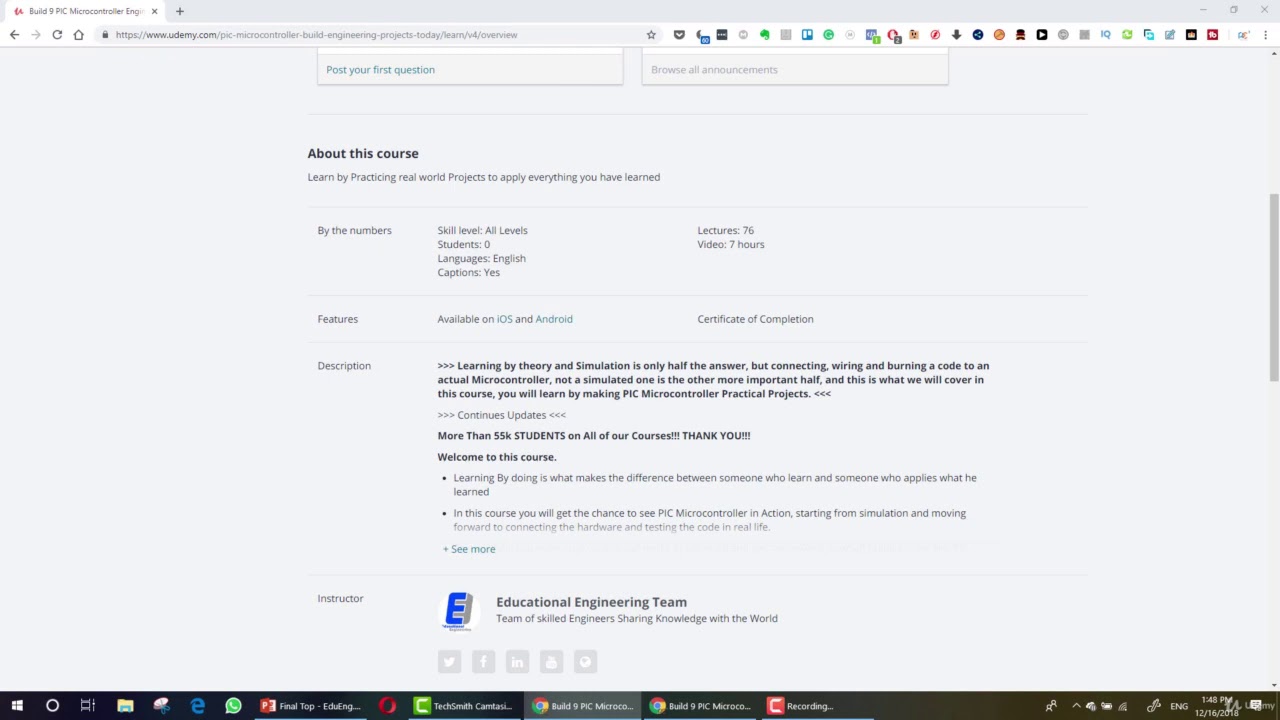Open the instructor website globe icon
This screenshot has width=1280, height=720.
coord(585,661)
